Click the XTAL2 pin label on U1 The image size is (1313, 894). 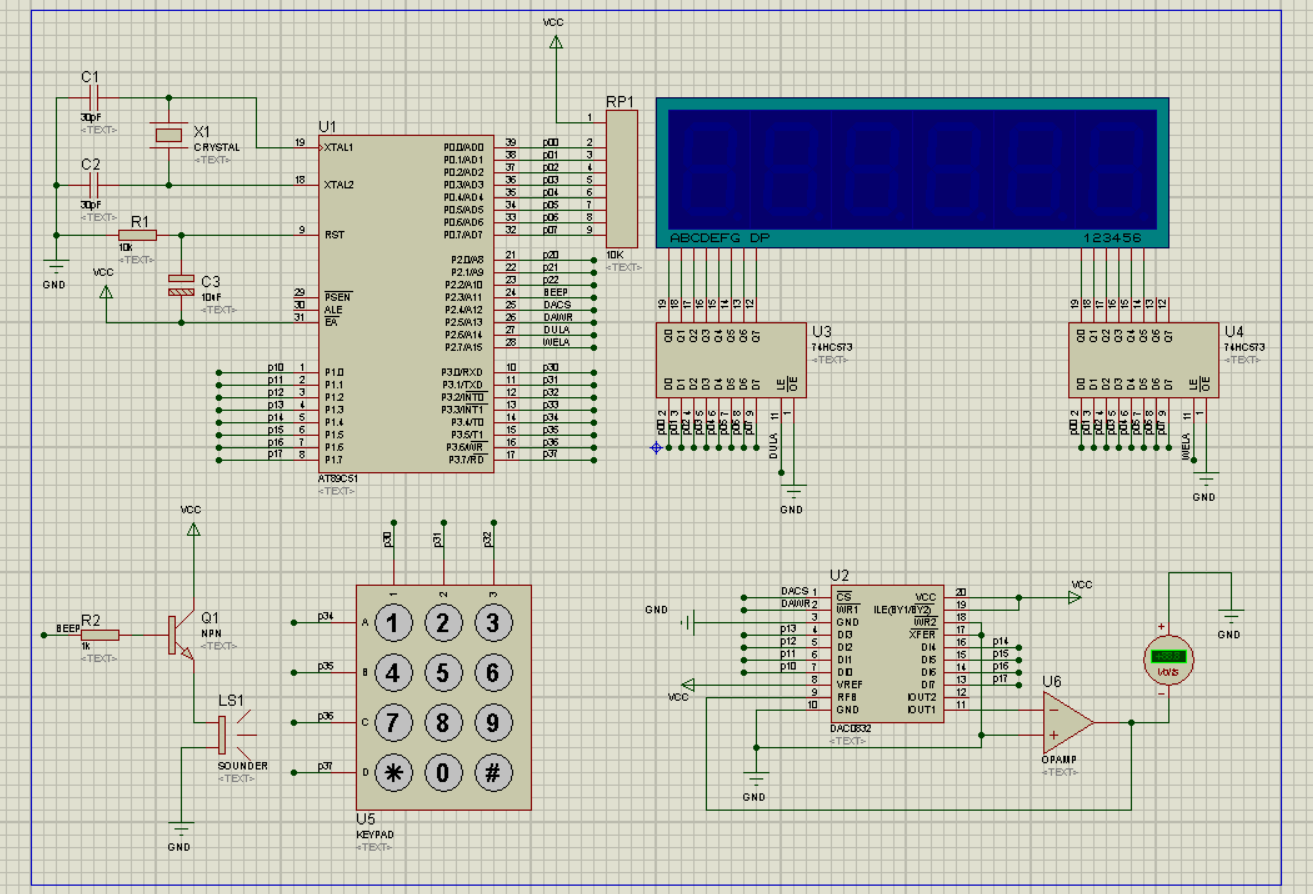coord(339,185)
